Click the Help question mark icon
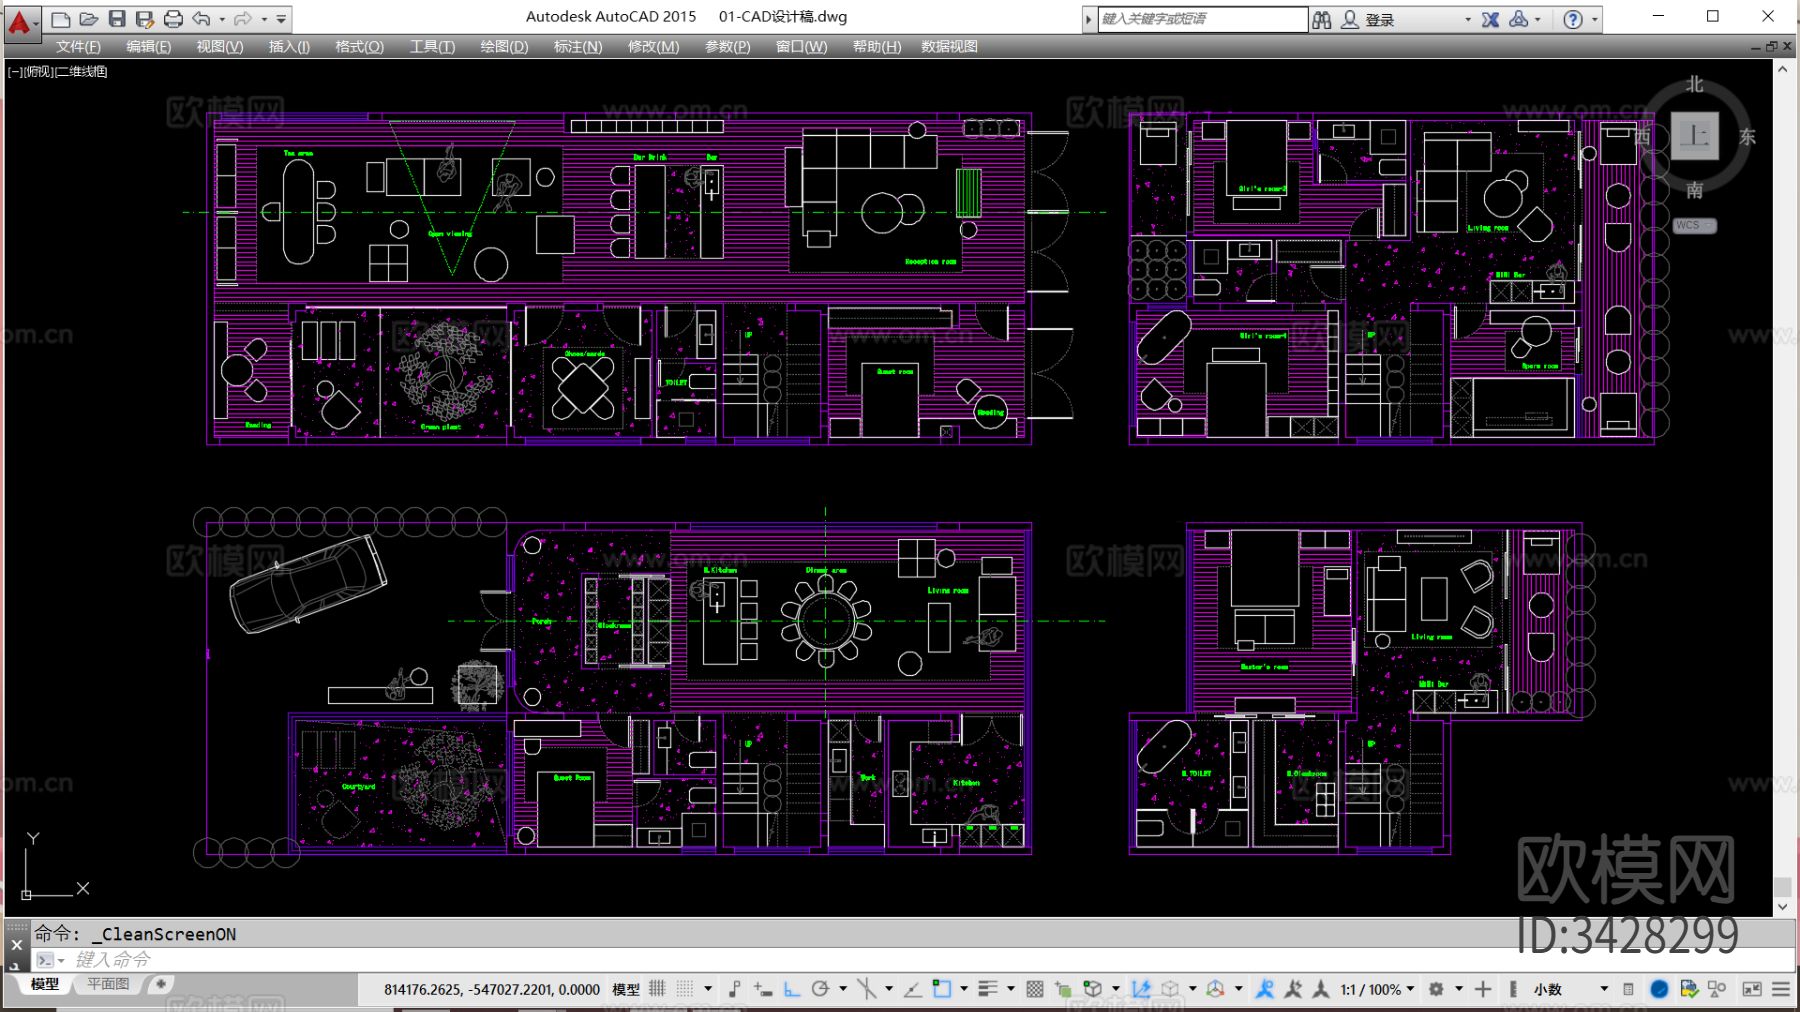Screen dimensions: 1800x1012 pos(1573,20)
